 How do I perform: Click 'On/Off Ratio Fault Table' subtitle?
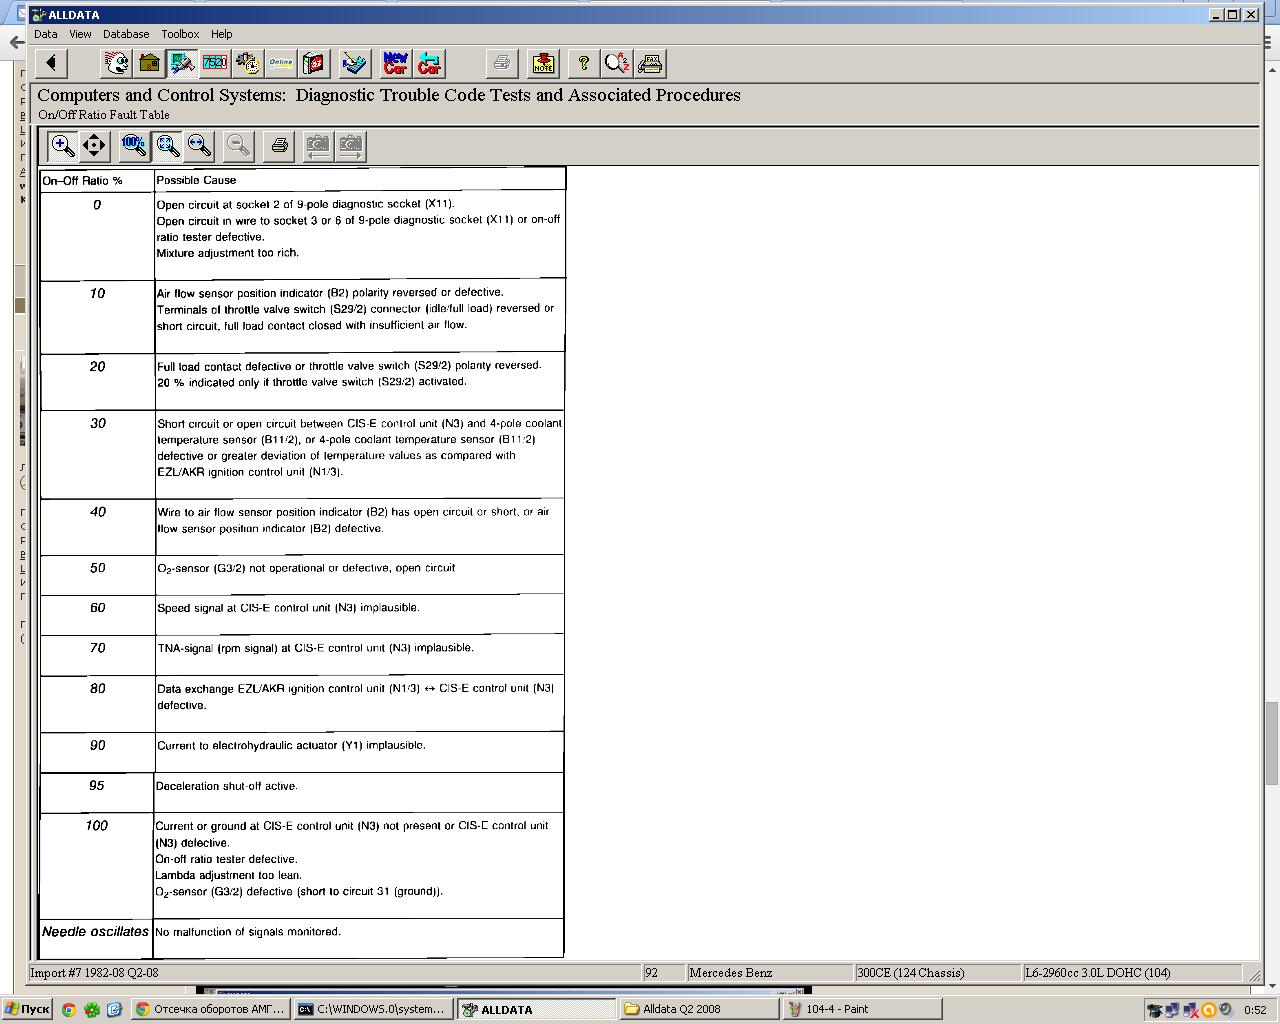(104, 115)
